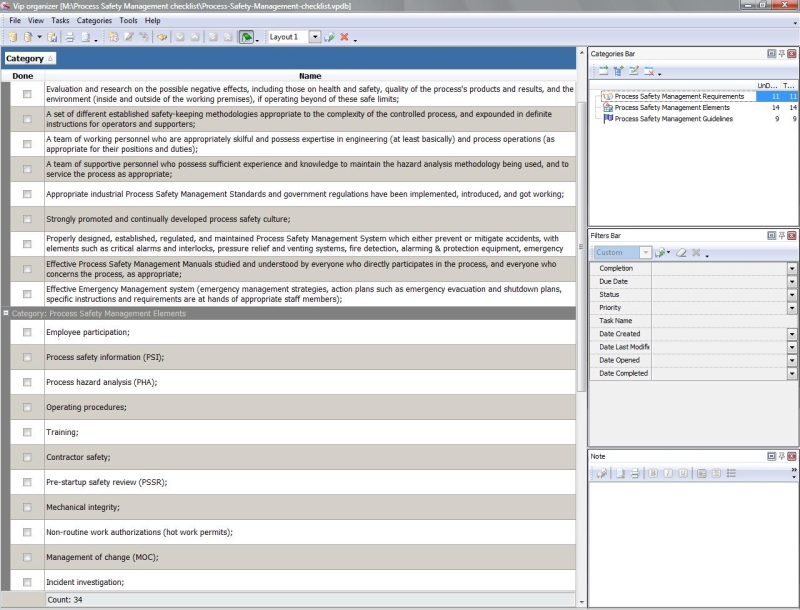Screen dimensions: 800x610
Task: Tick the checkbox for Mechanical integrity
Action: (x=27, y=507)
